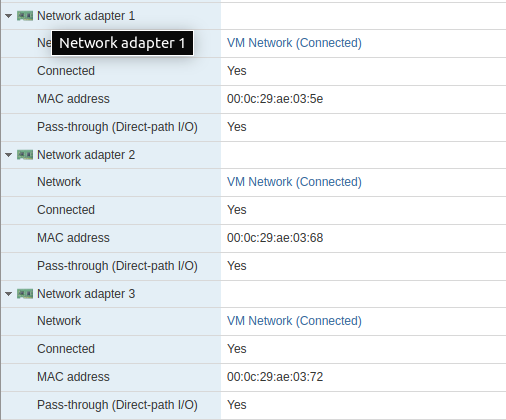
Task: Click MAC address value 00:0c:29:ae:03:5e
Action: point(275,99)
